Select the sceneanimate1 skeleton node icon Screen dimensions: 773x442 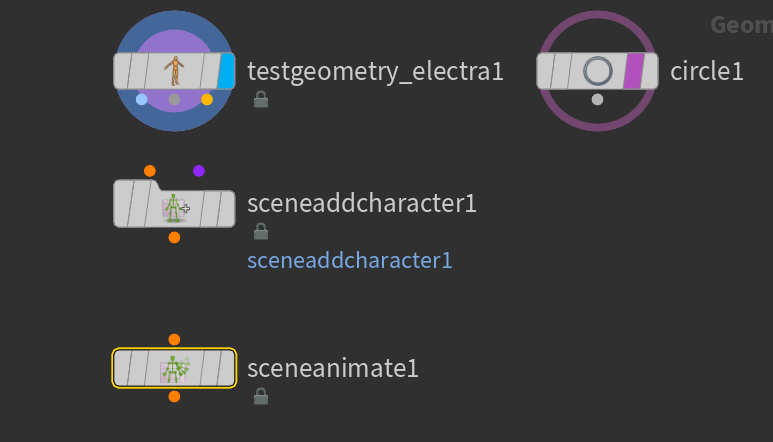coord(175,369)
